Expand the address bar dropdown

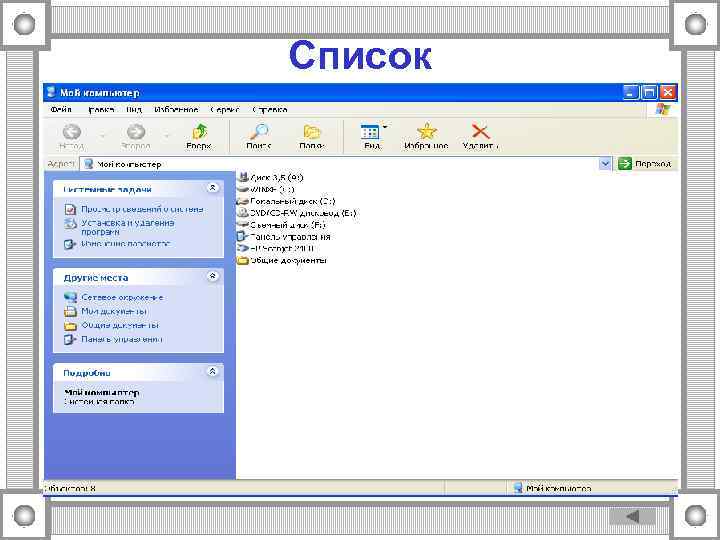pos(605,163)
